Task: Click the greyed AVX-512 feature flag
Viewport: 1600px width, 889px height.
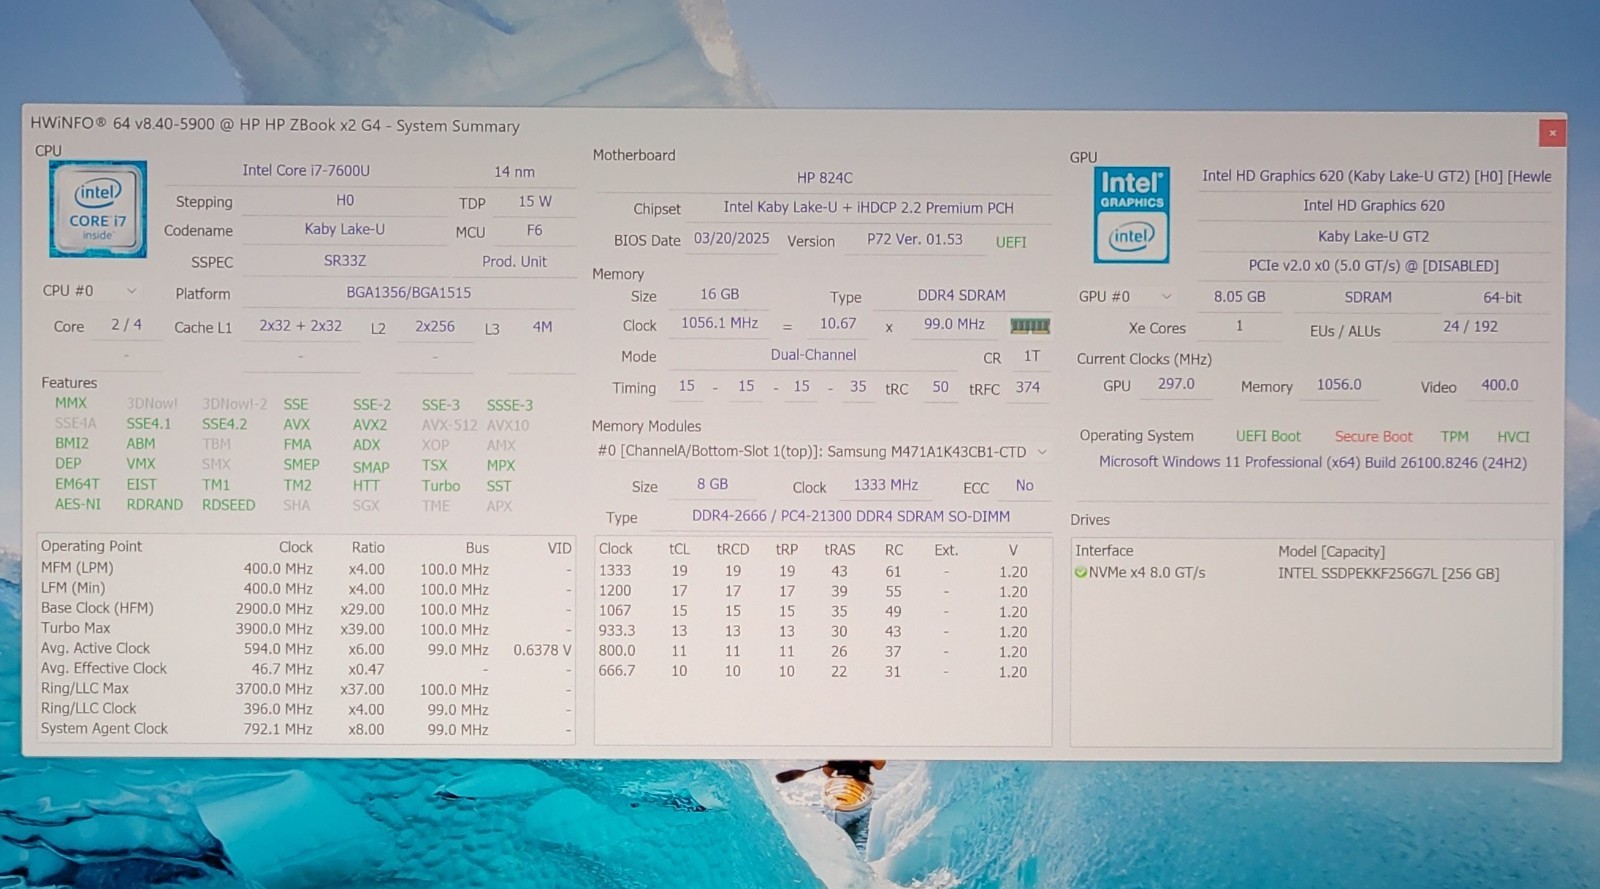Action: coord(449,425)
